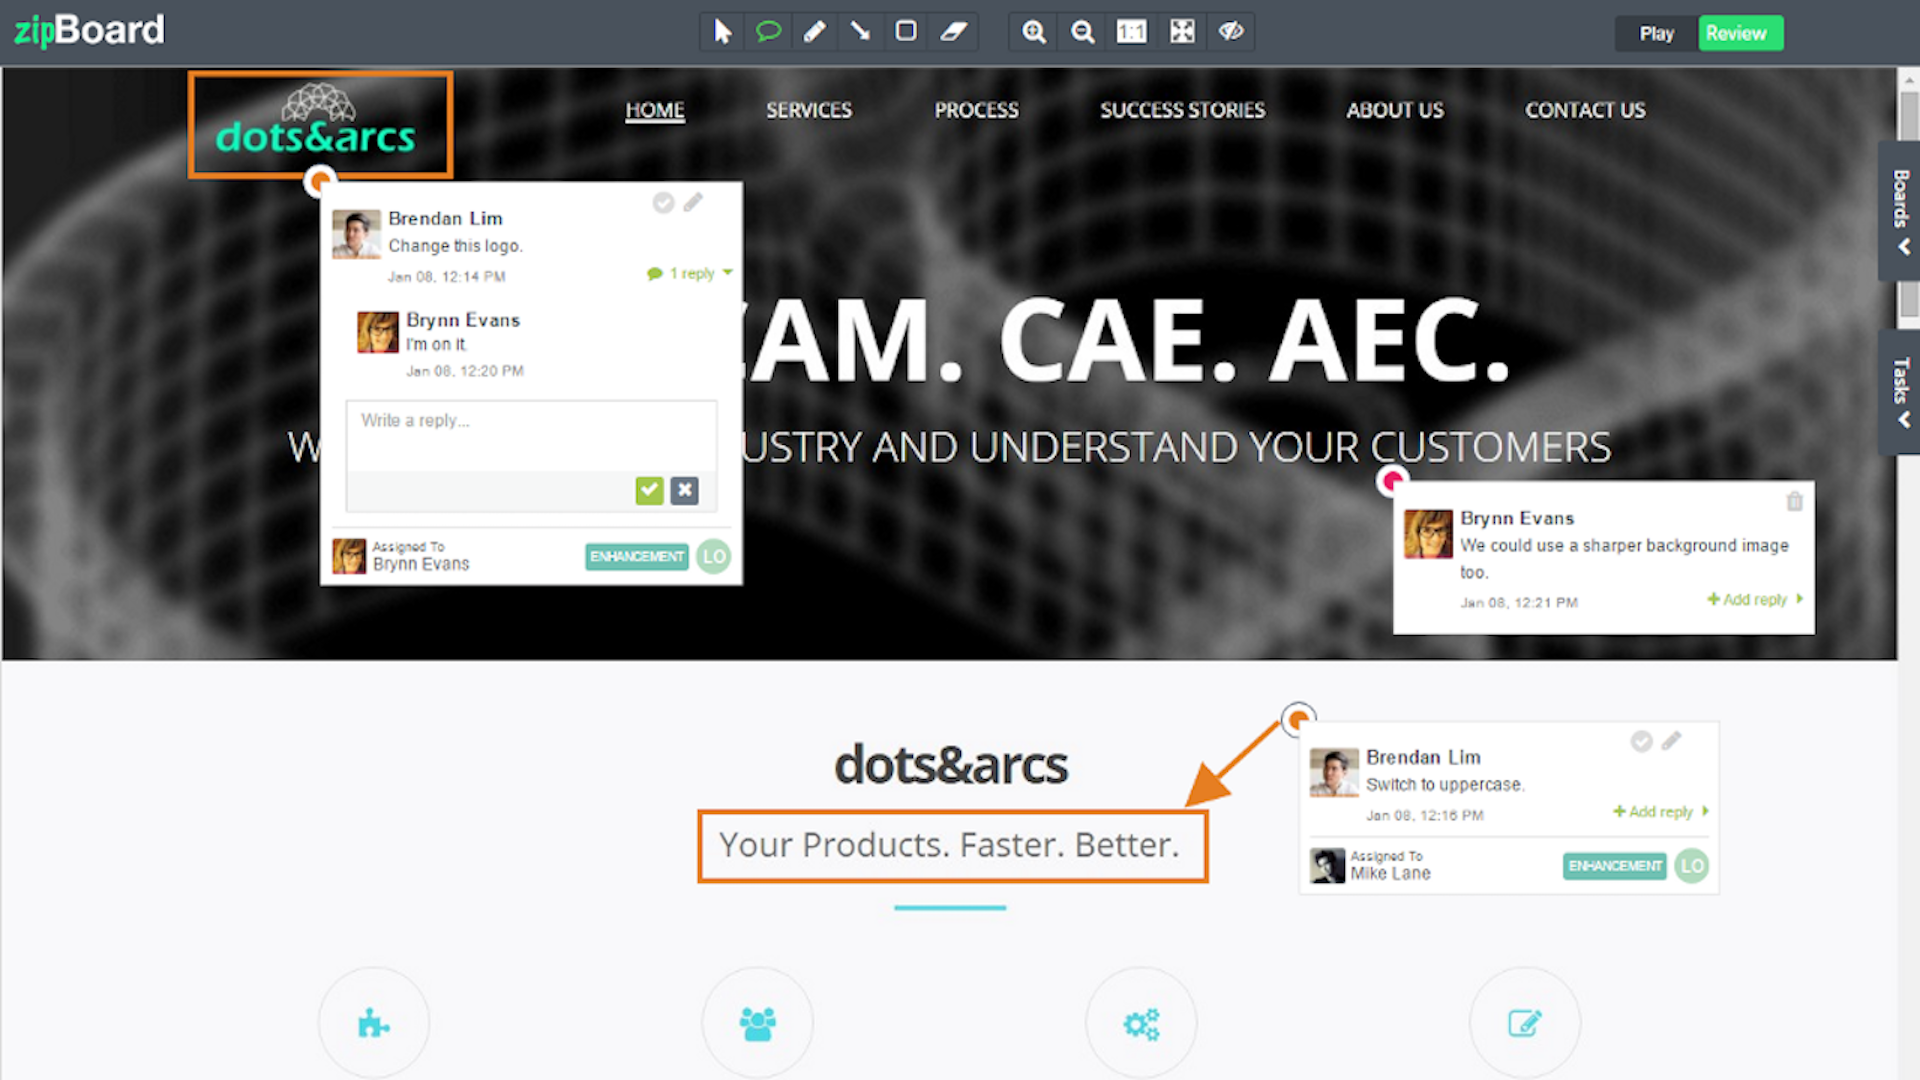Expand the '1 reply' thread dropdown
1920x1080 pixels.
click(x=689, y=272)
